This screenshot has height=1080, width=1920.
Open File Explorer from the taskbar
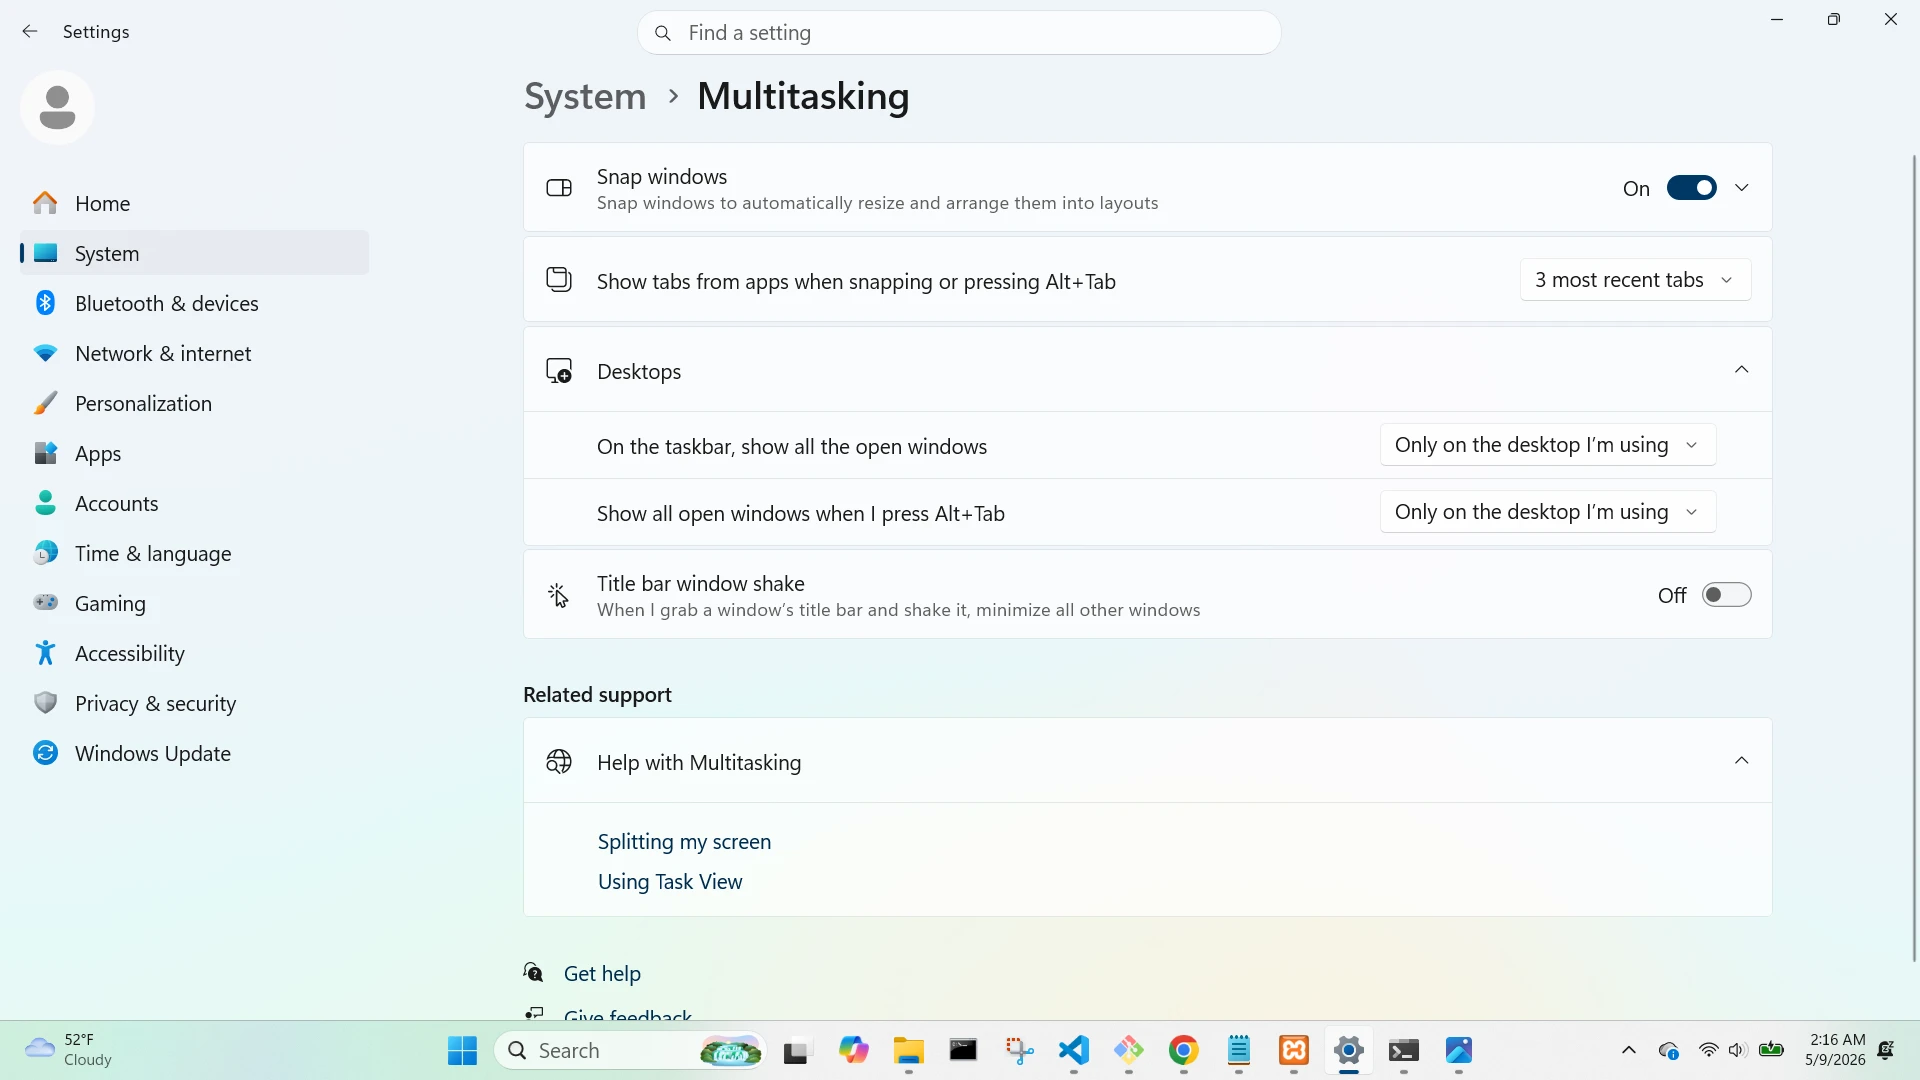[908, 1051]
